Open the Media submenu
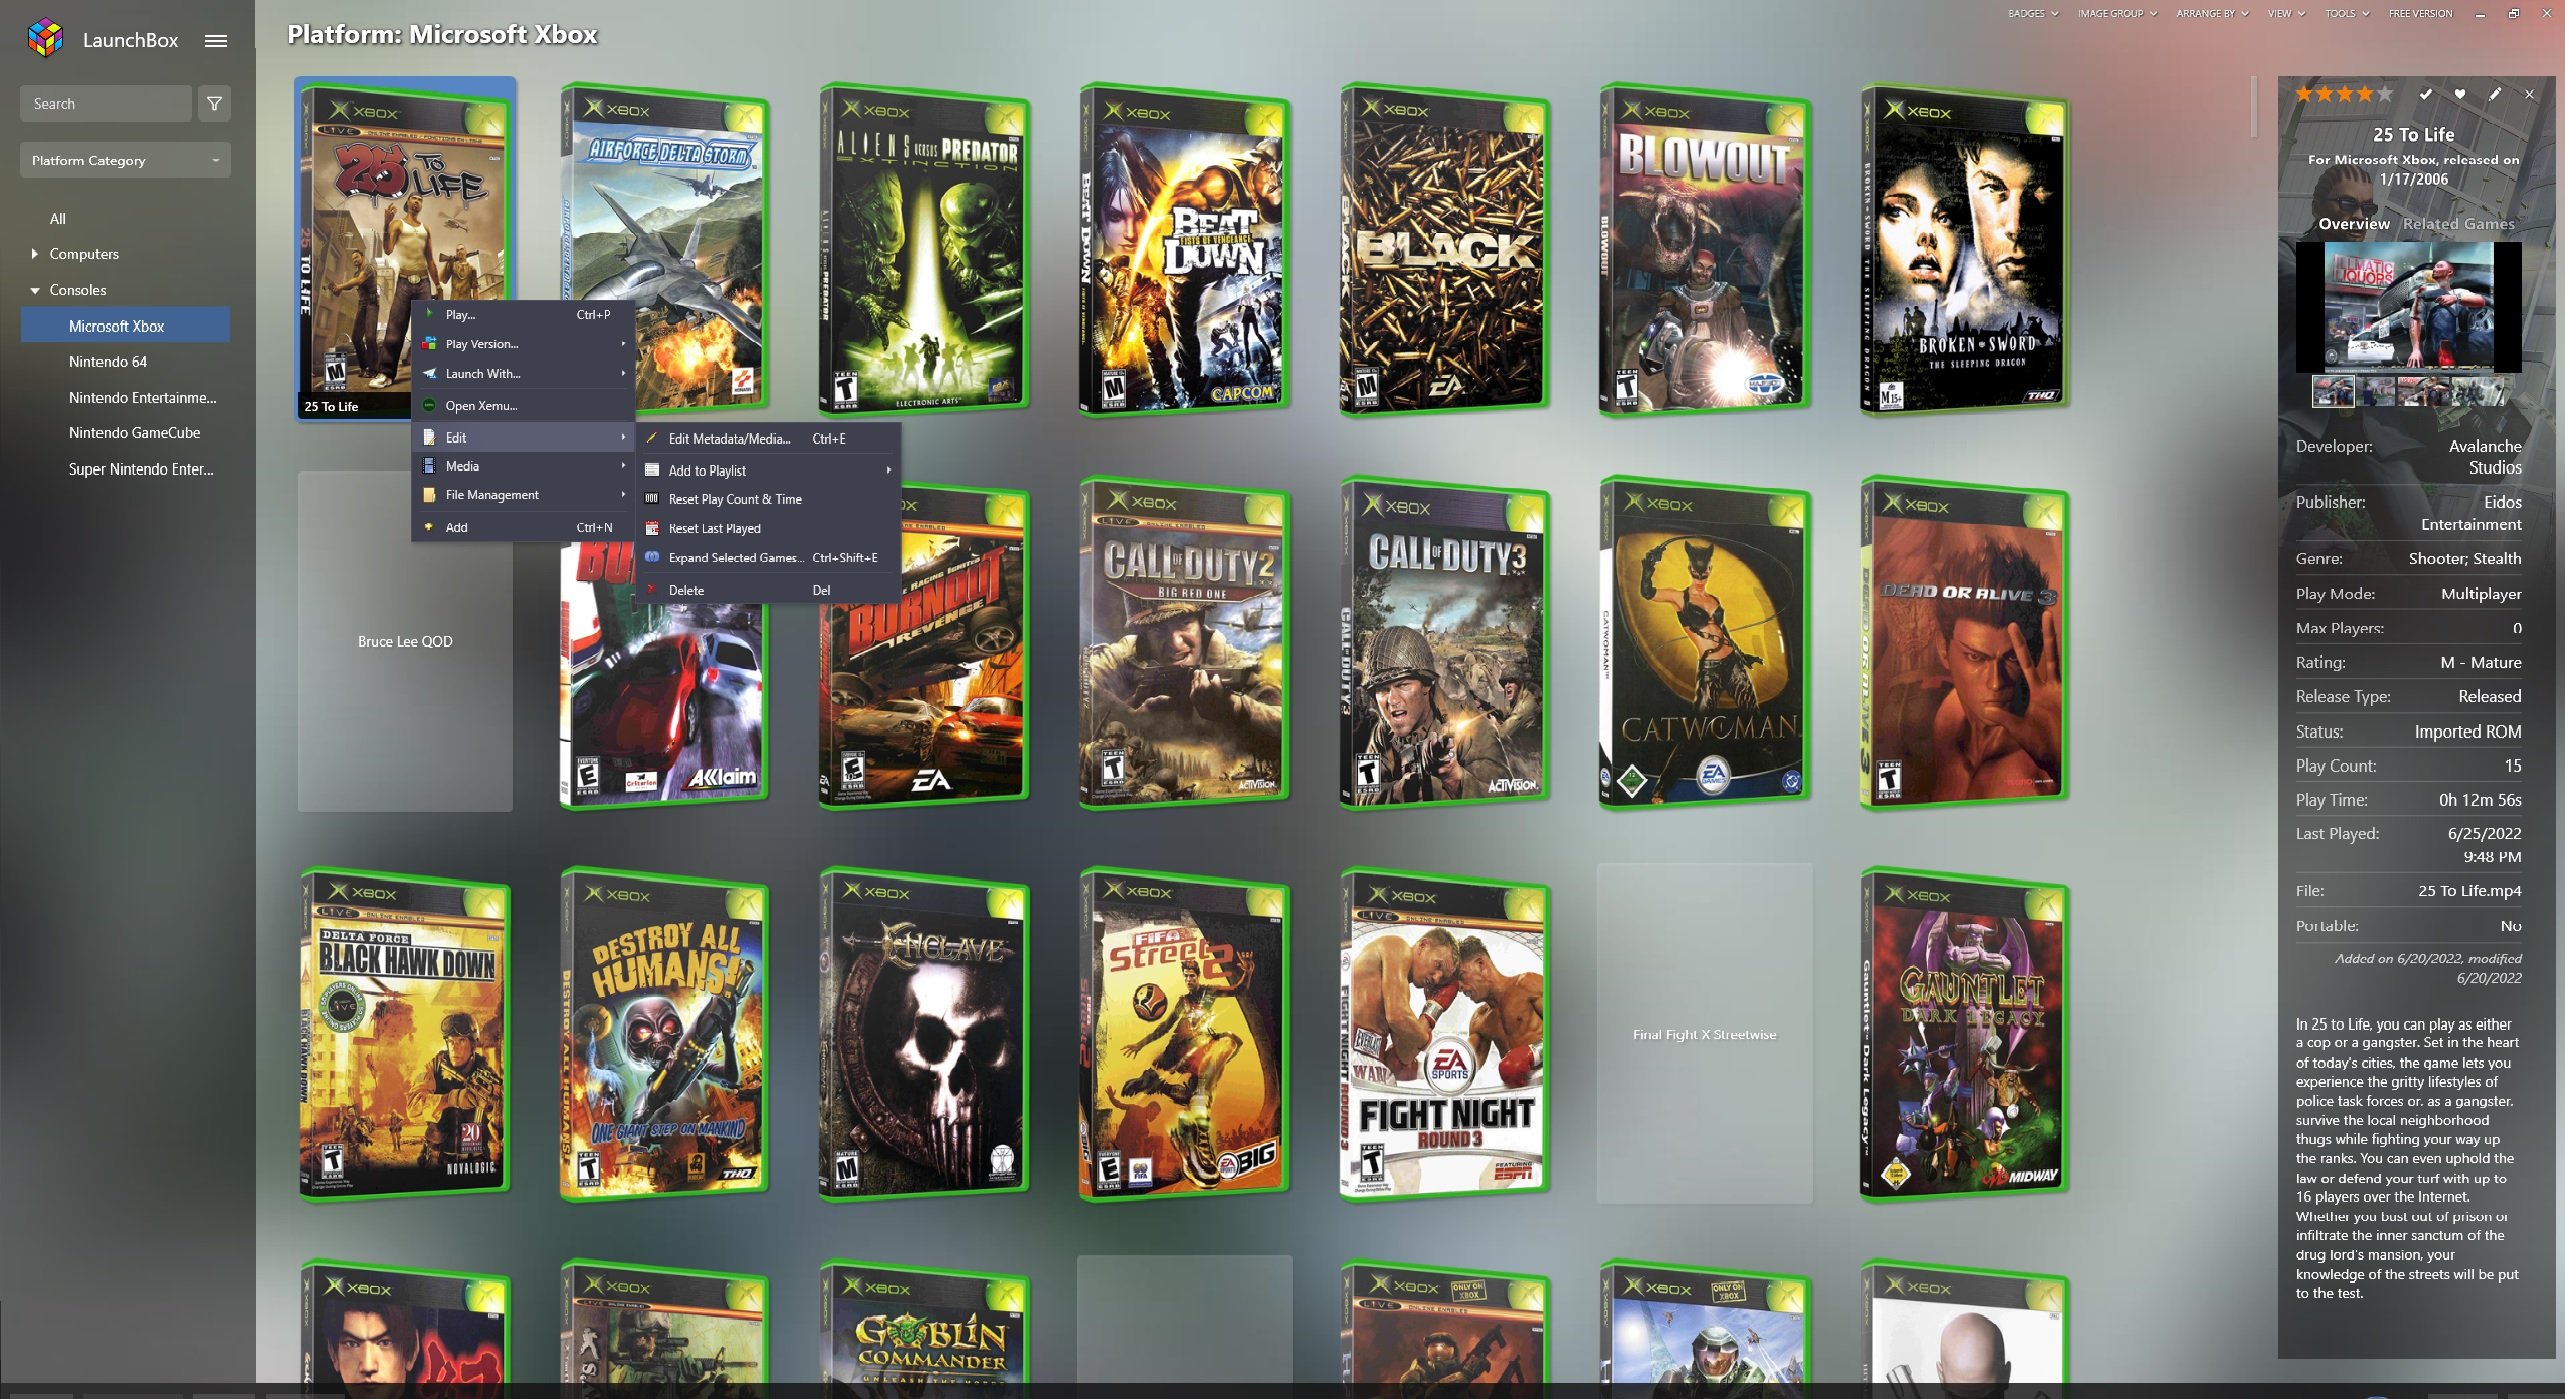 click(524, 466)
